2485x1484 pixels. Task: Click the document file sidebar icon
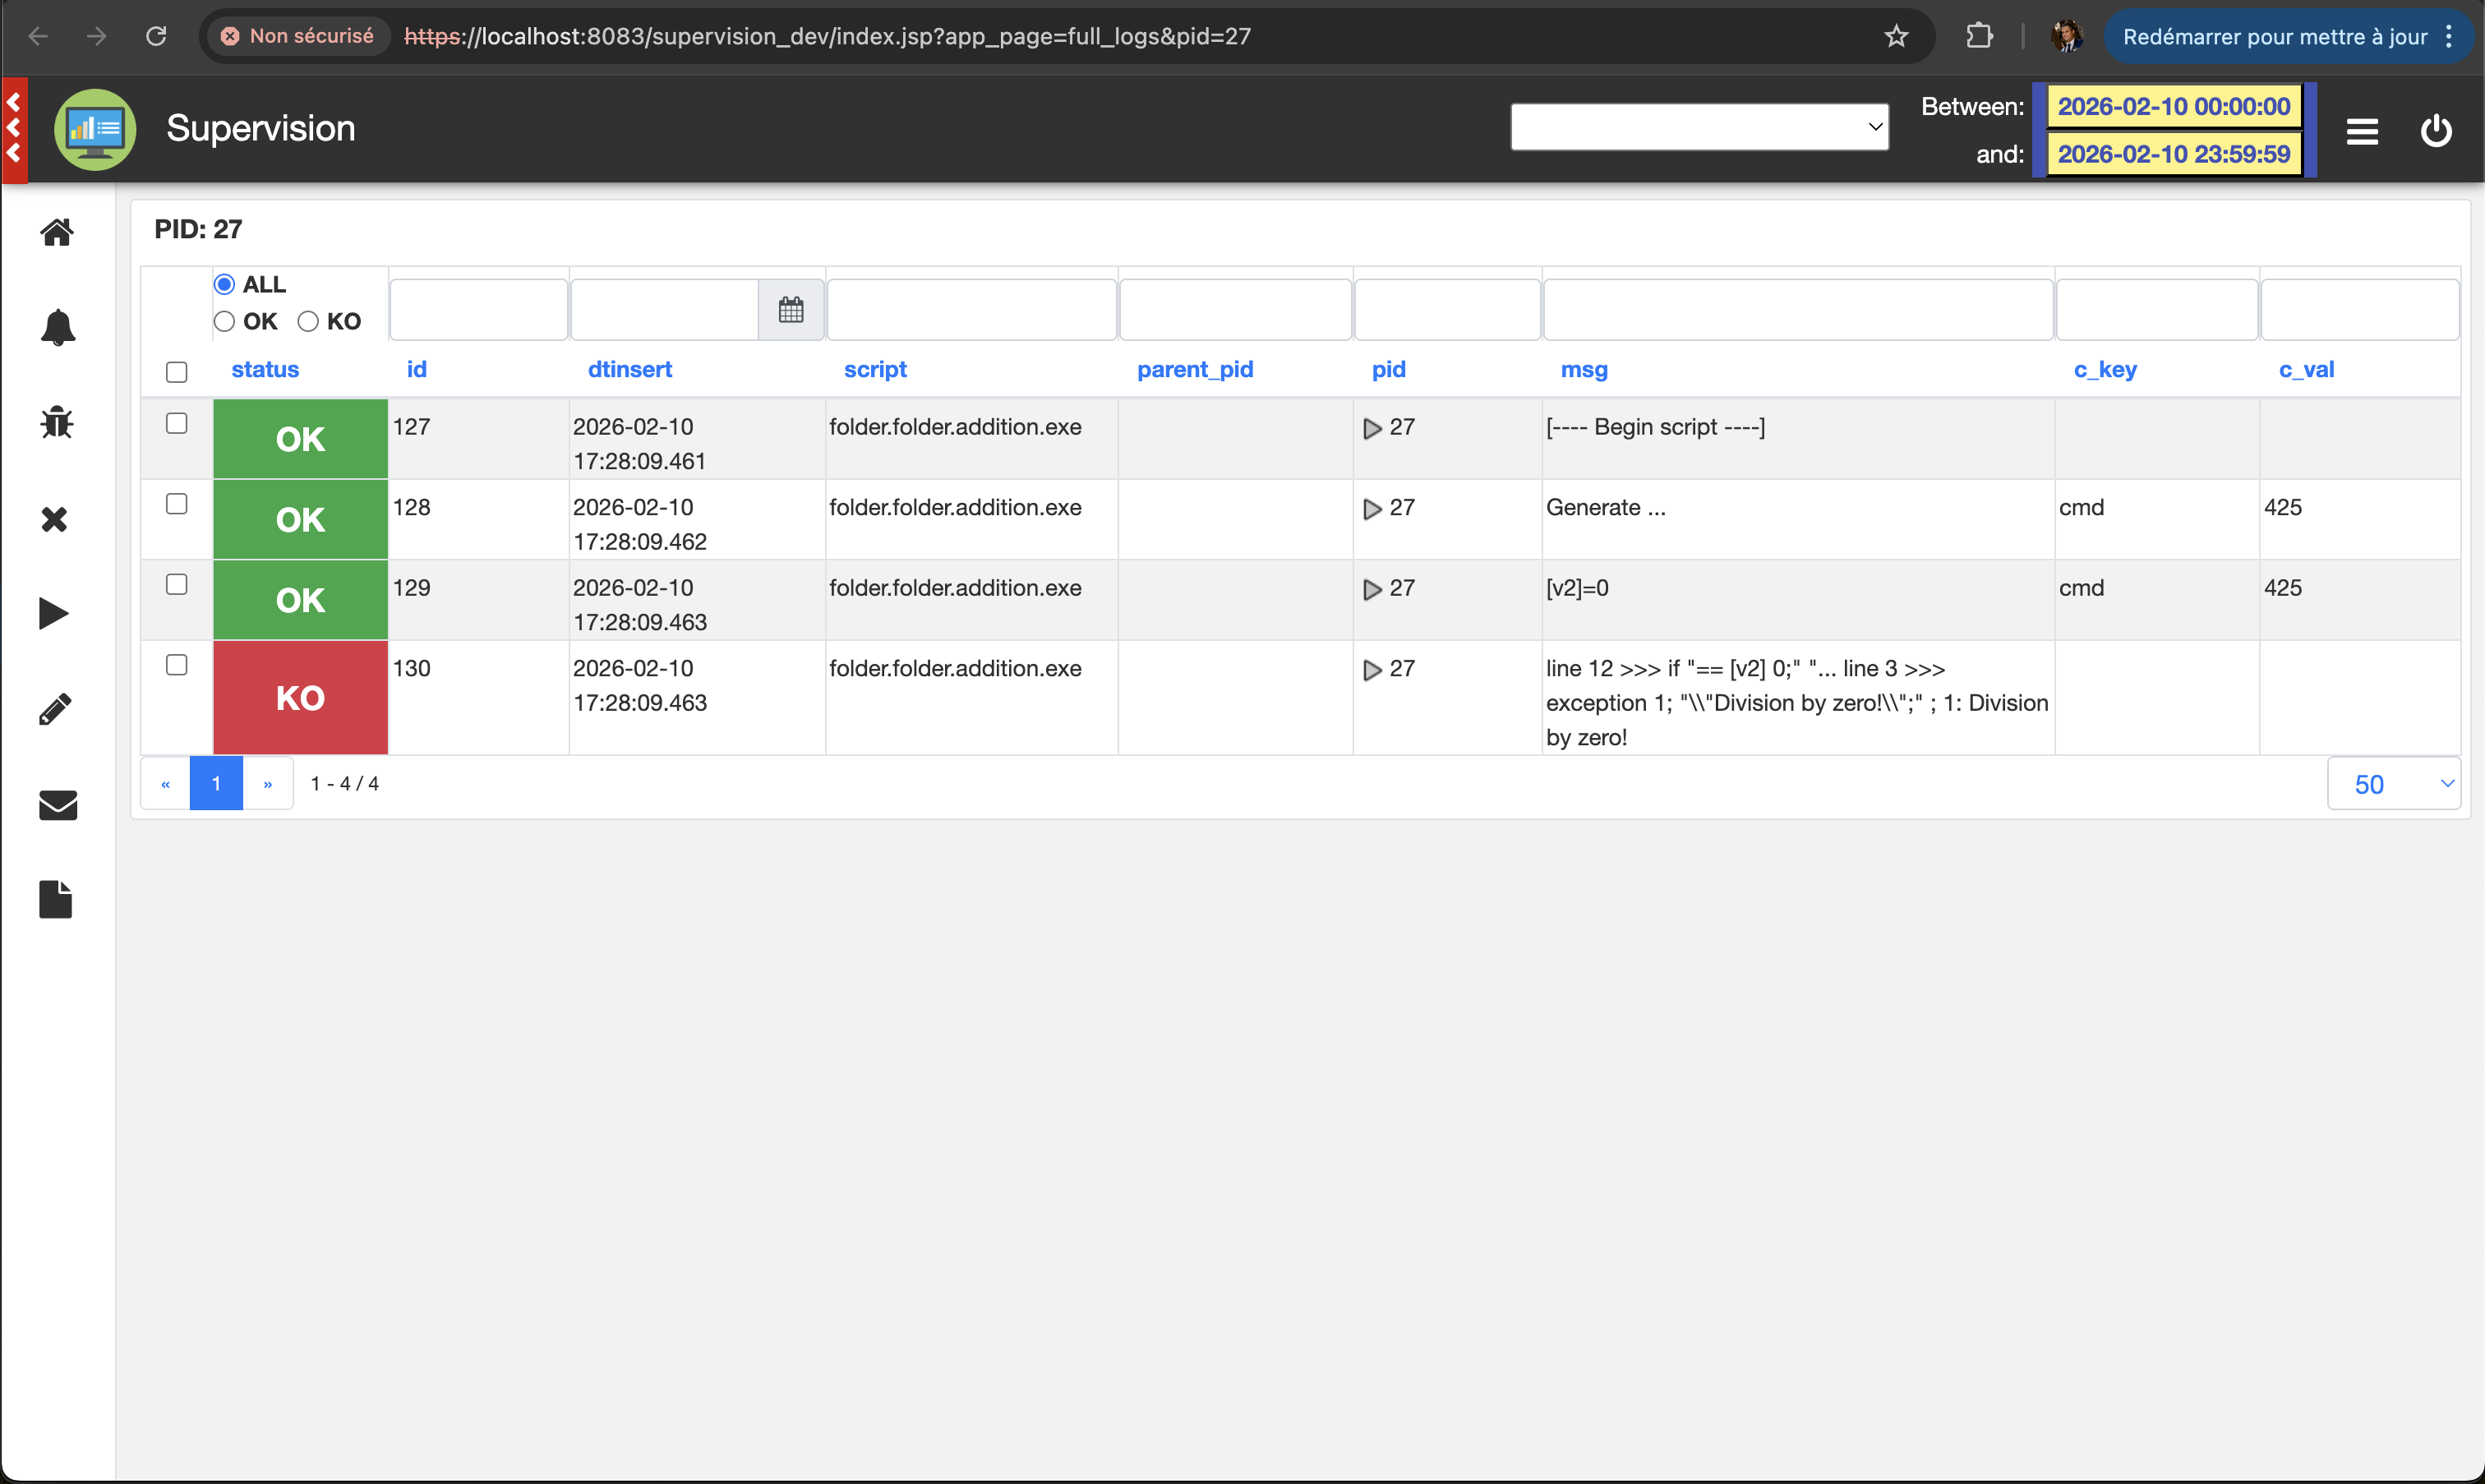click(x=55, y=899)
